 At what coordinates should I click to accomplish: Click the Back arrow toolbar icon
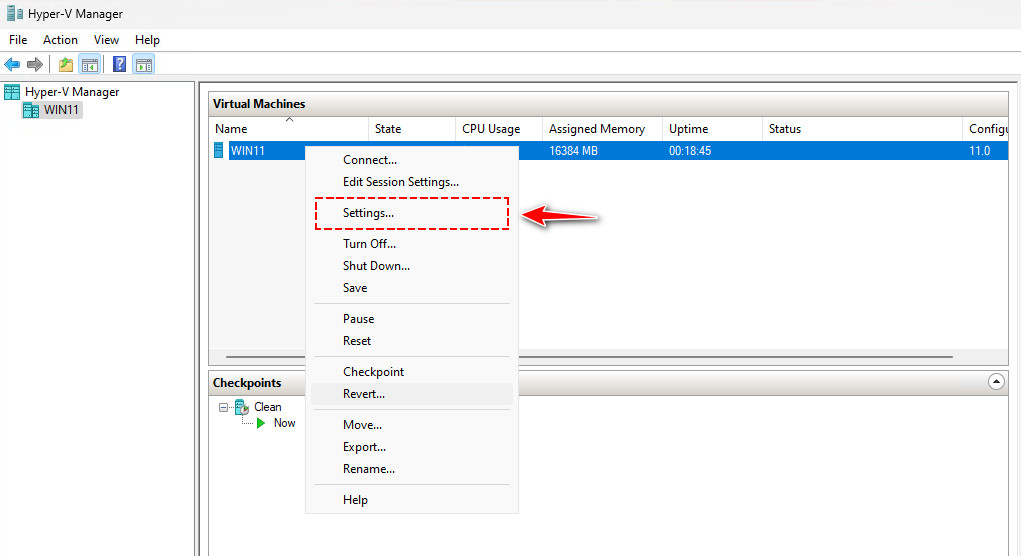[x=12, y=64]
